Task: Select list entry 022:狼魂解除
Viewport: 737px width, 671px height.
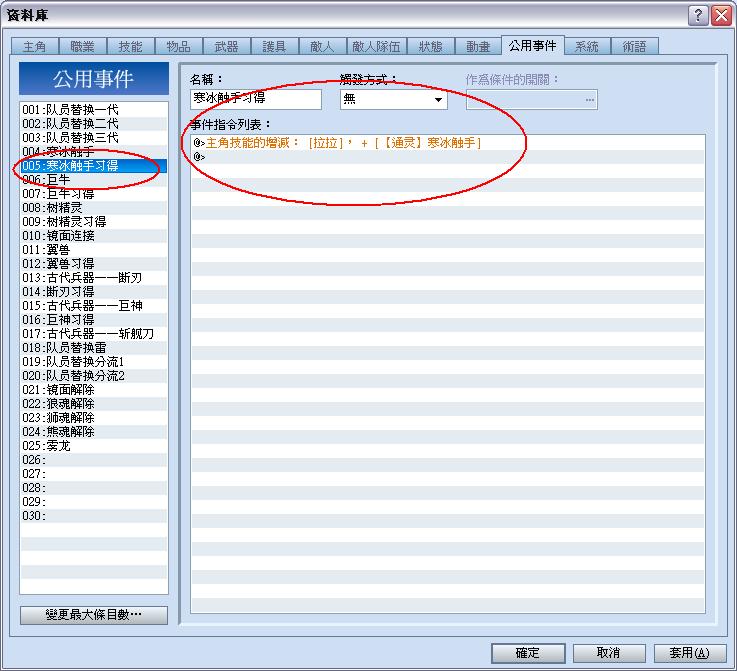Action: 94,404
